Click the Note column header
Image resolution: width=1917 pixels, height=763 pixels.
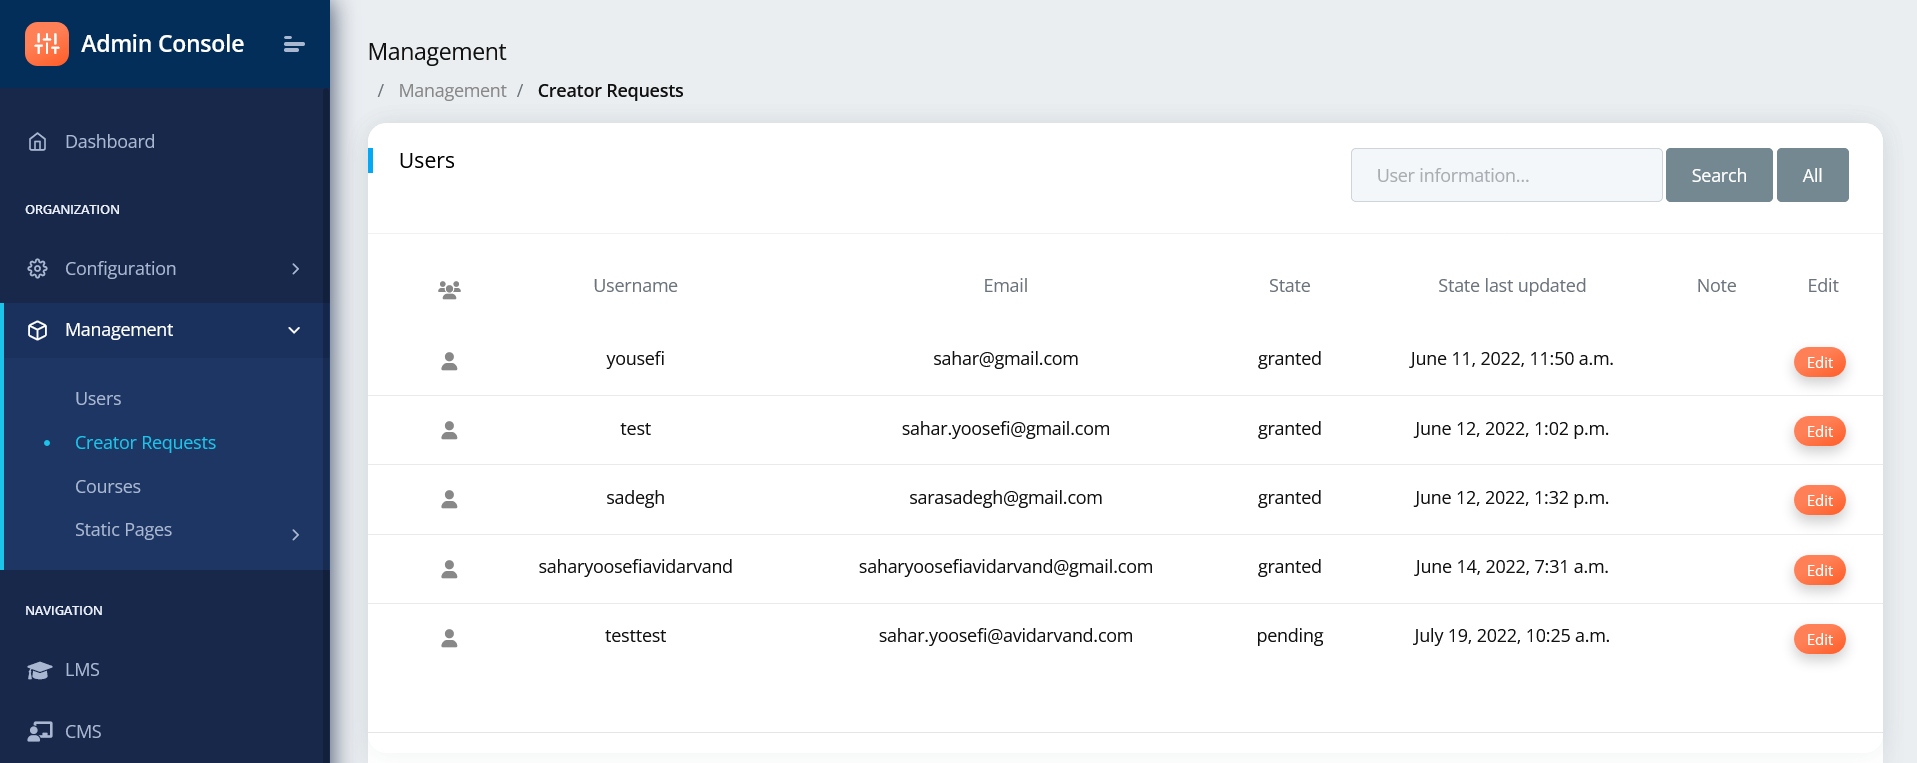coord(1716,286)
